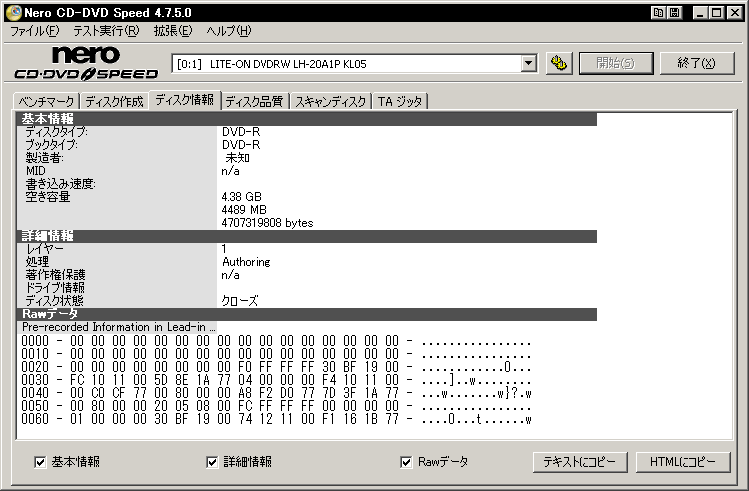Click the 開始(S) button
Image resolution: width=749 pixels, height=491 pixels.
[x=616, y=63]
